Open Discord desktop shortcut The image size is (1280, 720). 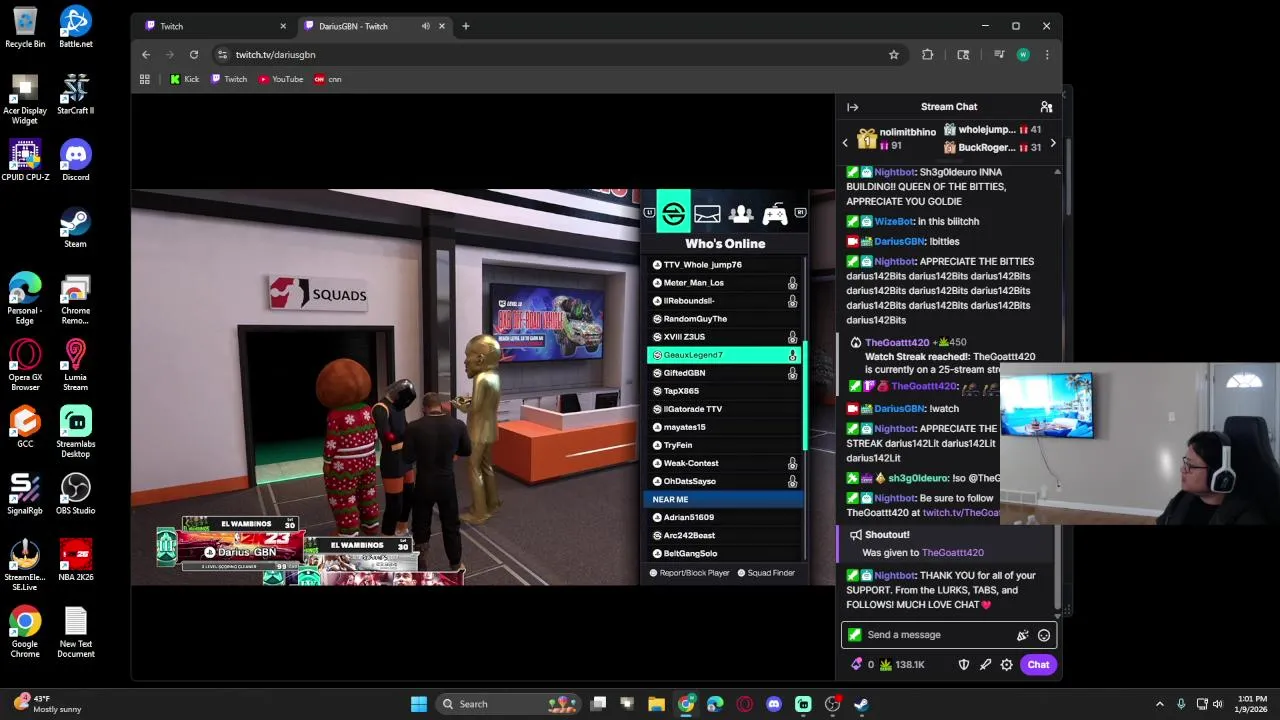(76, 160)
